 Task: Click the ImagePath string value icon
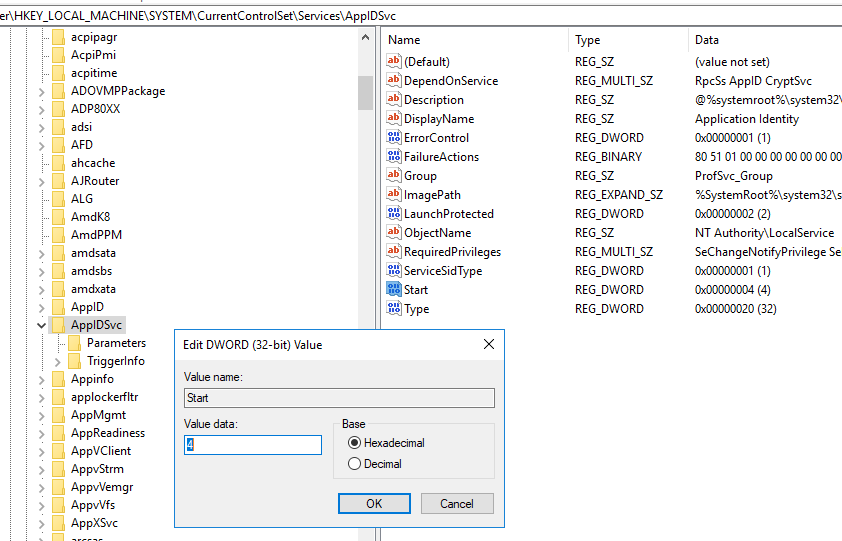pyautogui.click(x=393, y=195)
